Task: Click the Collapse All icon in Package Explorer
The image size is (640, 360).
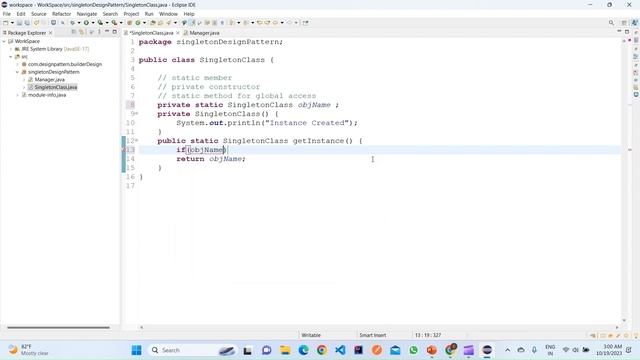Action: (74, 32)
